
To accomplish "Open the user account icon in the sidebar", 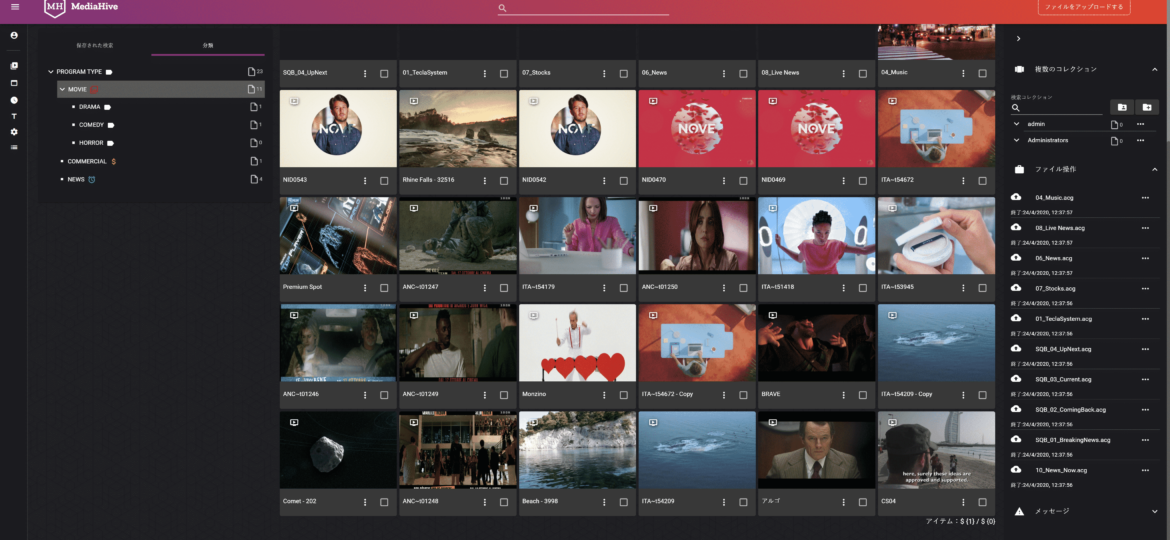I will [x=14, y=35].
